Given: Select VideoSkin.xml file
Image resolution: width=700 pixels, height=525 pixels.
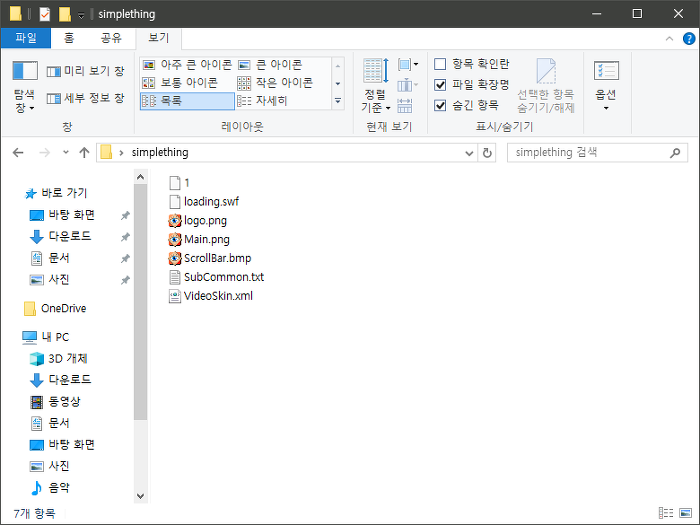Looking at the screenshot, I should click(210, 296).
